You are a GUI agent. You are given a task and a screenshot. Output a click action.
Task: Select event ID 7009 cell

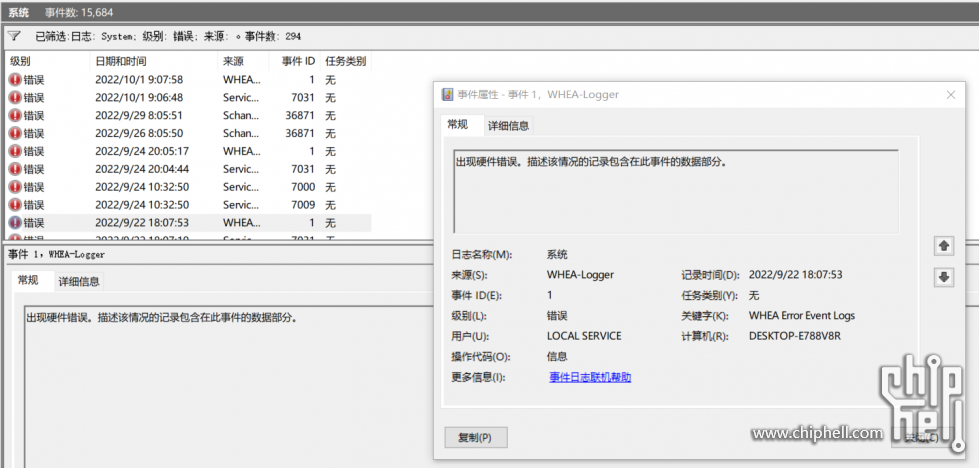tap(303, 205)
